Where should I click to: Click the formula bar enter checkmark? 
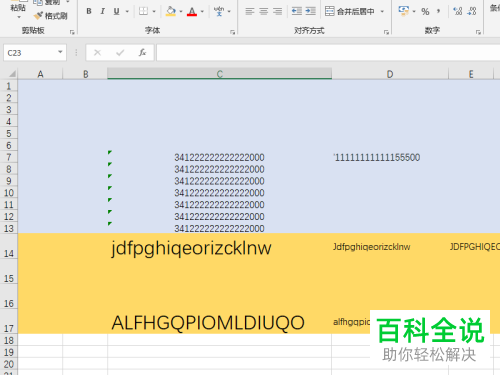tap(120, 52)
